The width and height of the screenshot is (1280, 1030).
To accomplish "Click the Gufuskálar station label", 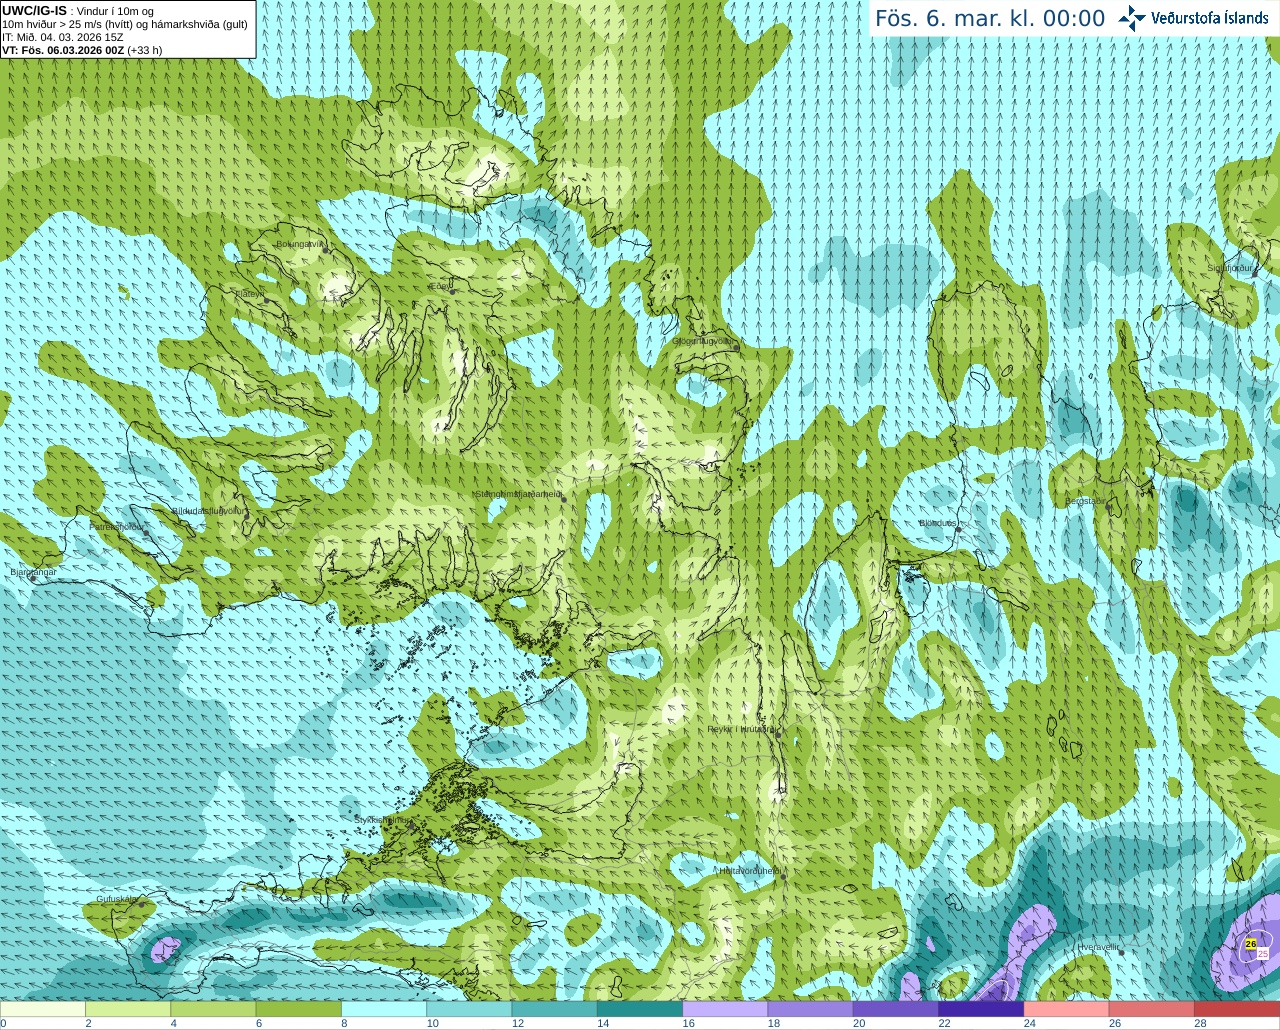I will coord(117,899).
